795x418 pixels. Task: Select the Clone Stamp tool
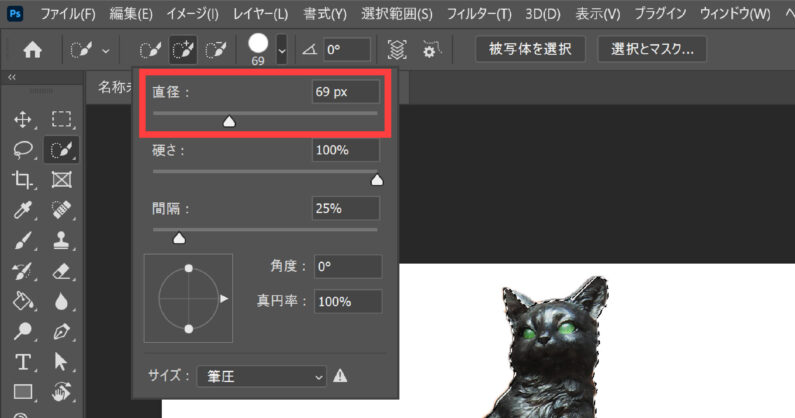[61, 240]
